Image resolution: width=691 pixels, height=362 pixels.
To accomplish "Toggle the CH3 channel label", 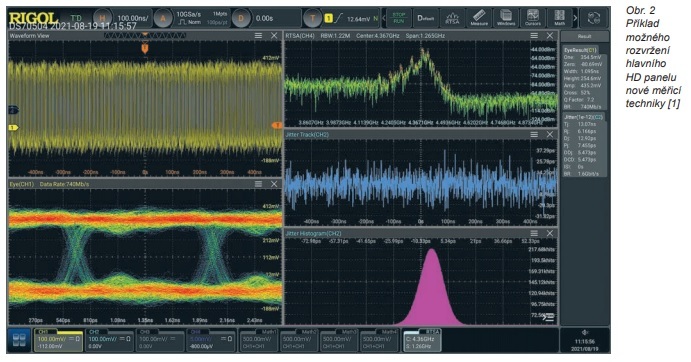I will tap(145, 332).
